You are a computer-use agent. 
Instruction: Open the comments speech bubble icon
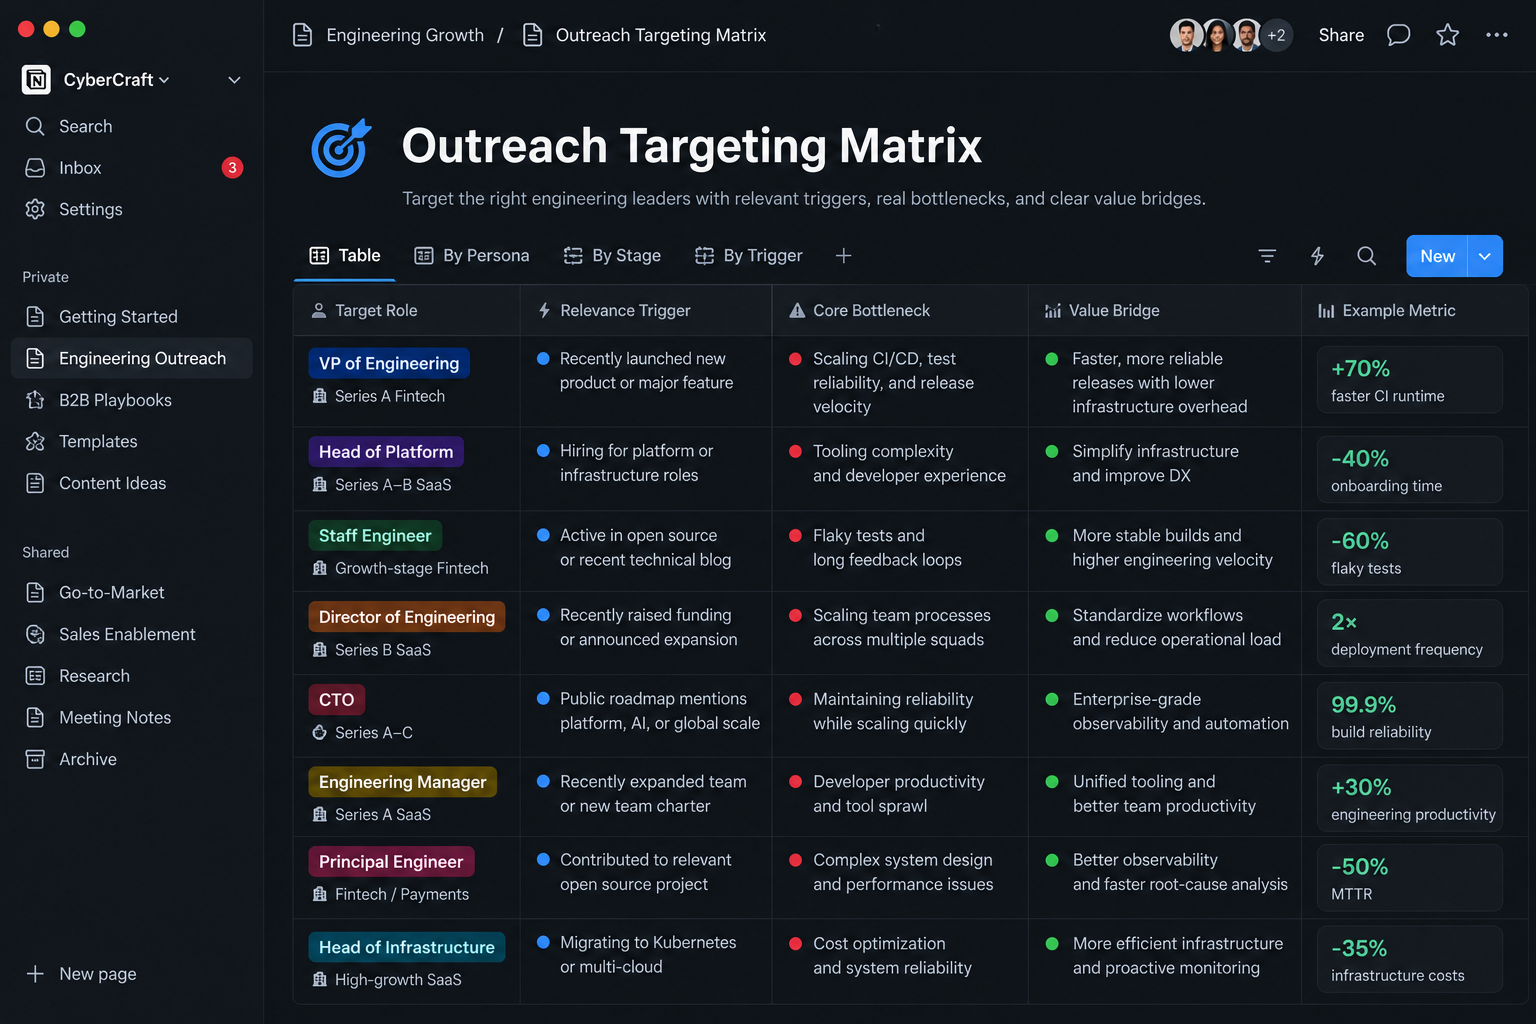(1398, 35)
